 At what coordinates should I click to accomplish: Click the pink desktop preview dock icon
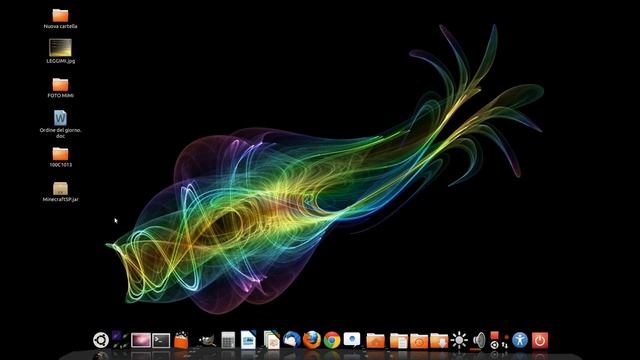tap(141, 340)
